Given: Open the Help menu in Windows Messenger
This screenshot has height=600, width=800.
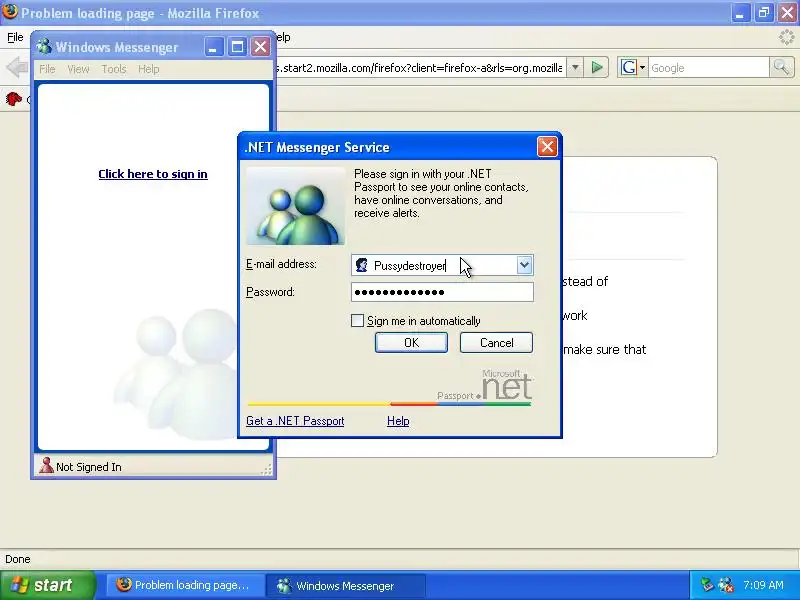Looking at the screenshot, I should point(148,69).
